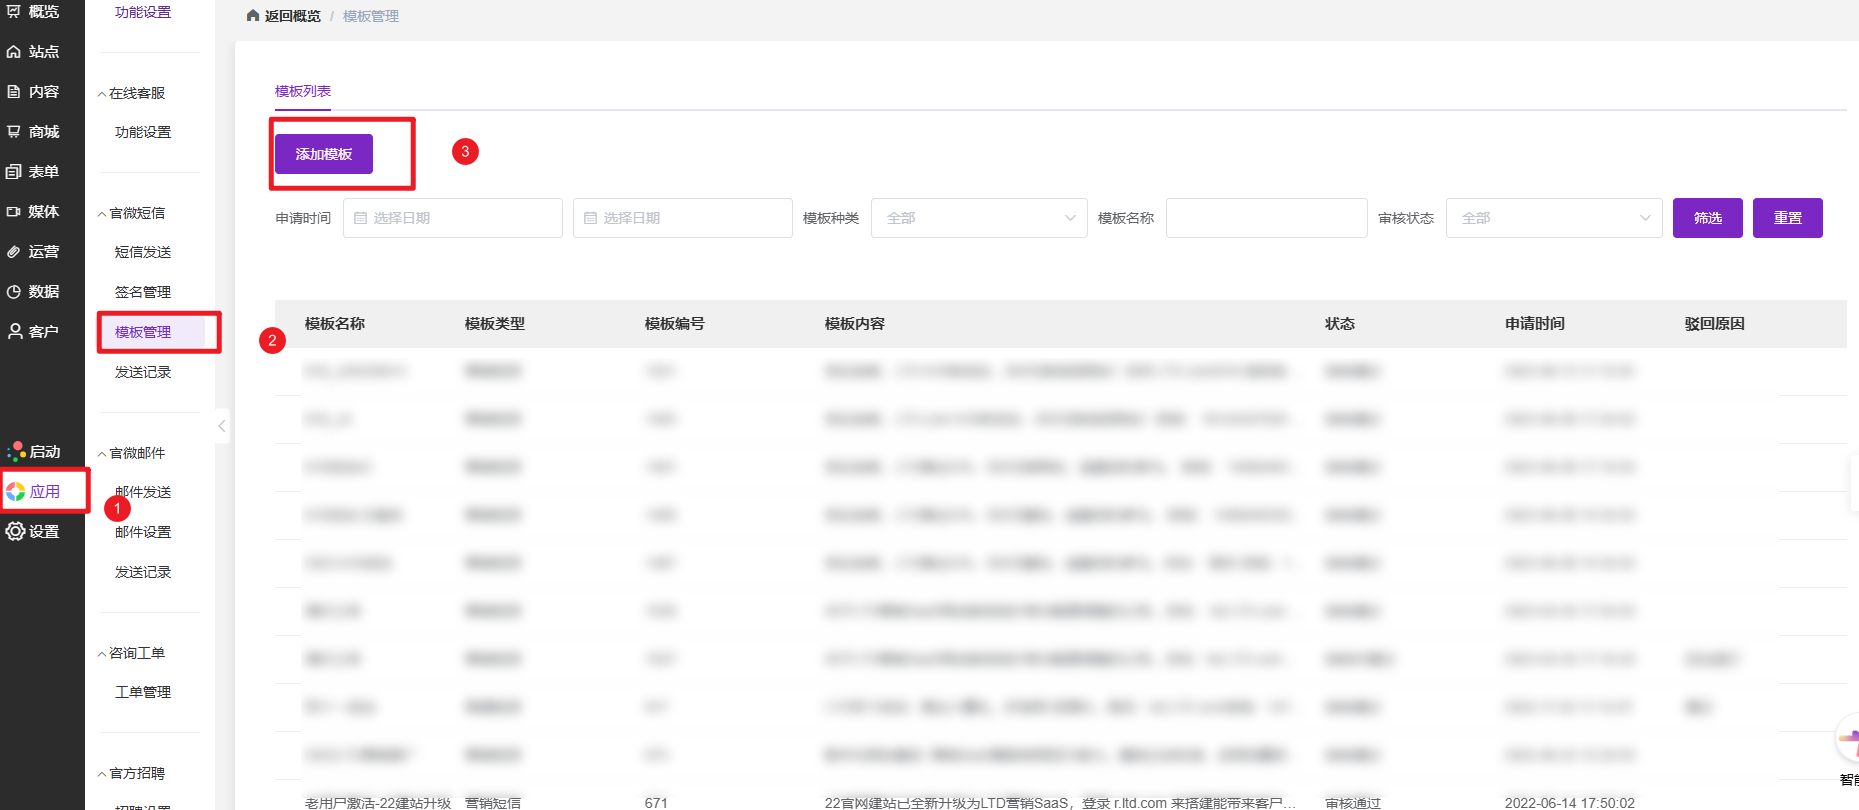Open the 商城 shop cart icon

click(14, 132)
